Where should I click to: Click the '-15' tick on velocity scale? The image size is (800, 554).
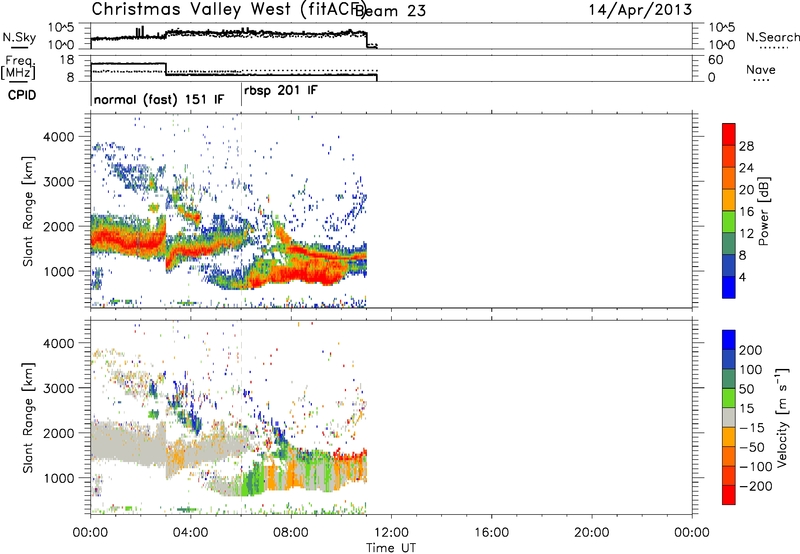pos(752,428)
